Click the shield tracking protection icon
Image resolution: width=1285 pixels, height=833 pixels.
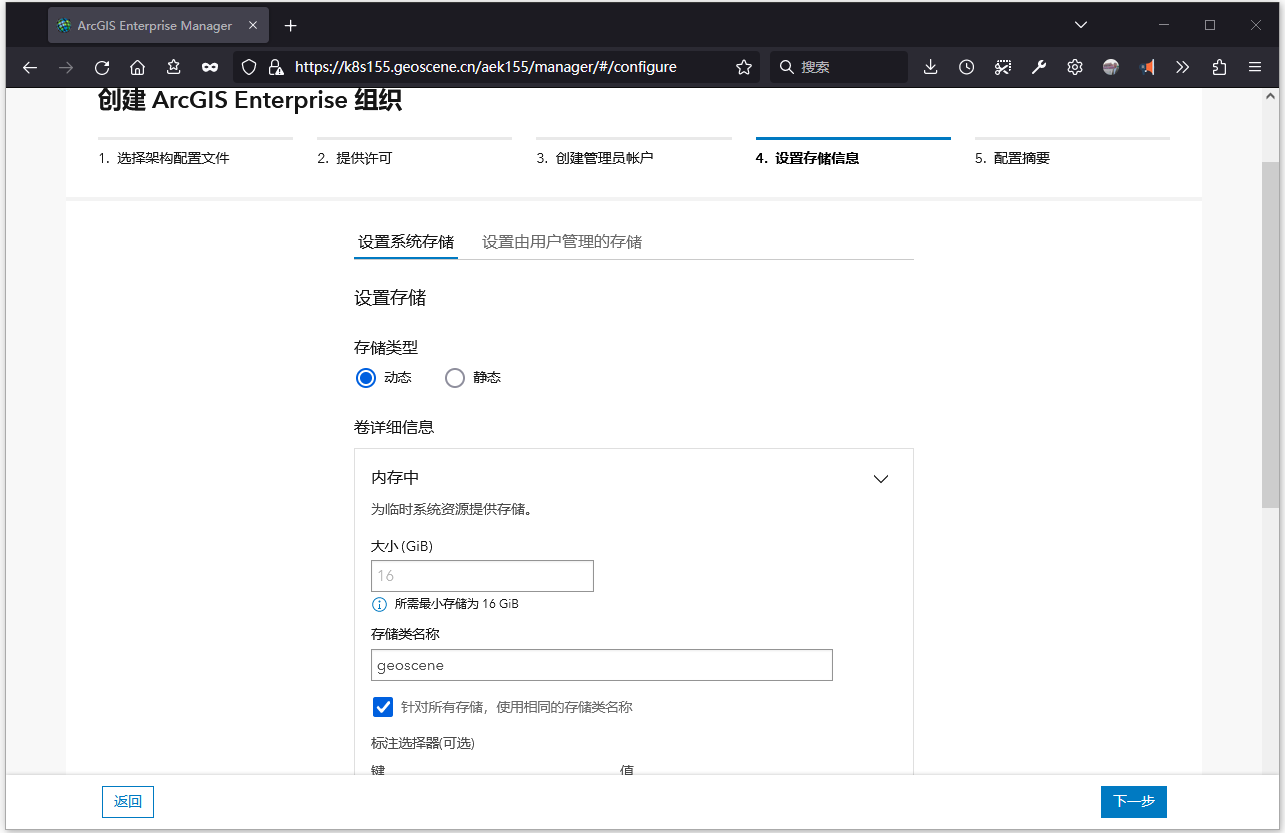pos(250,67)
